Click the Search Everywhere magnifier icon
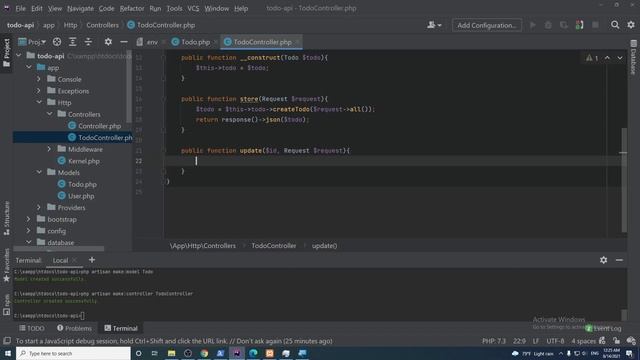The image size is (640, 360). [615, 25]
